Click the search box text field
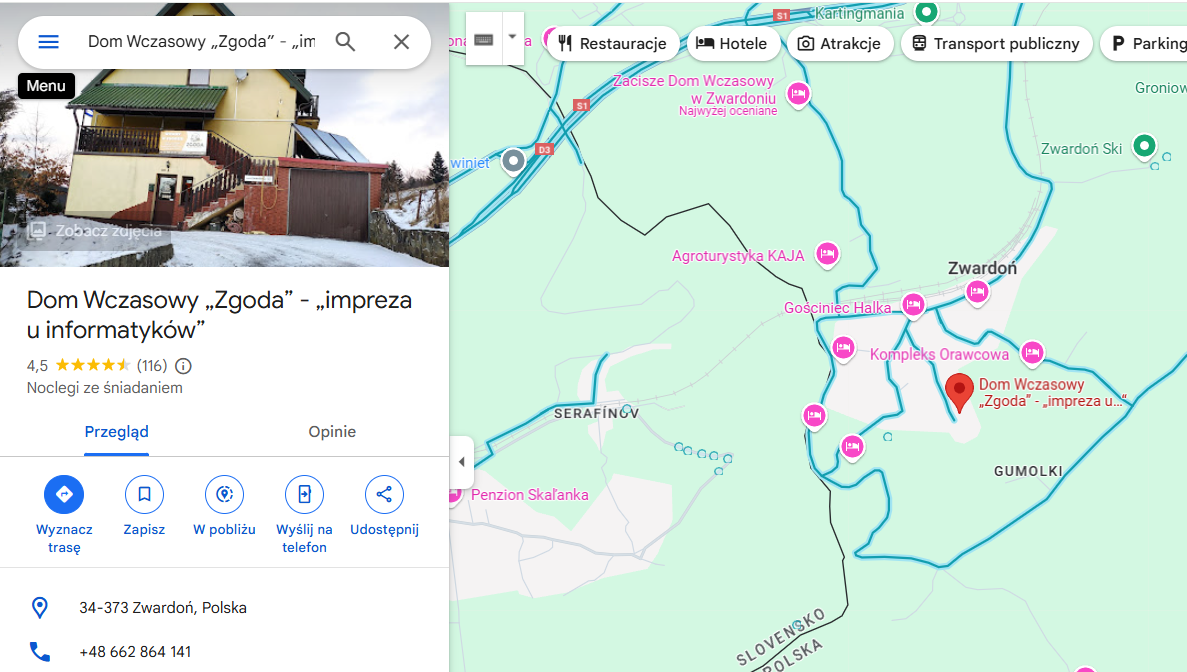 201,42
